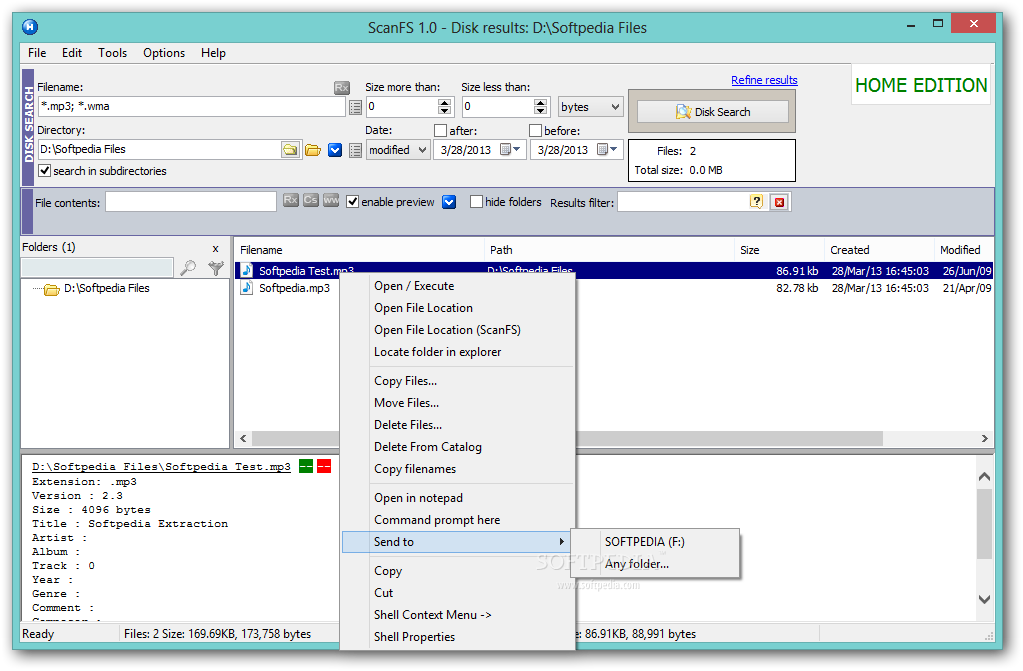
Task: Enable the 'before:' date checkbox
Action: [x=536, y=131]
